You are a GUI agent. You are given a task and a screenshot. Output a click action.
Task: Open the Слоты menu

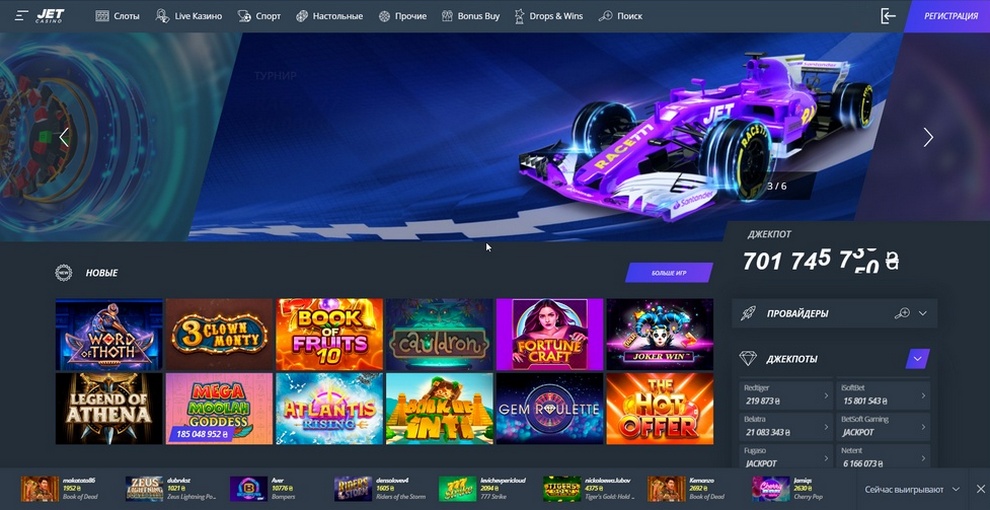(117, 16)
